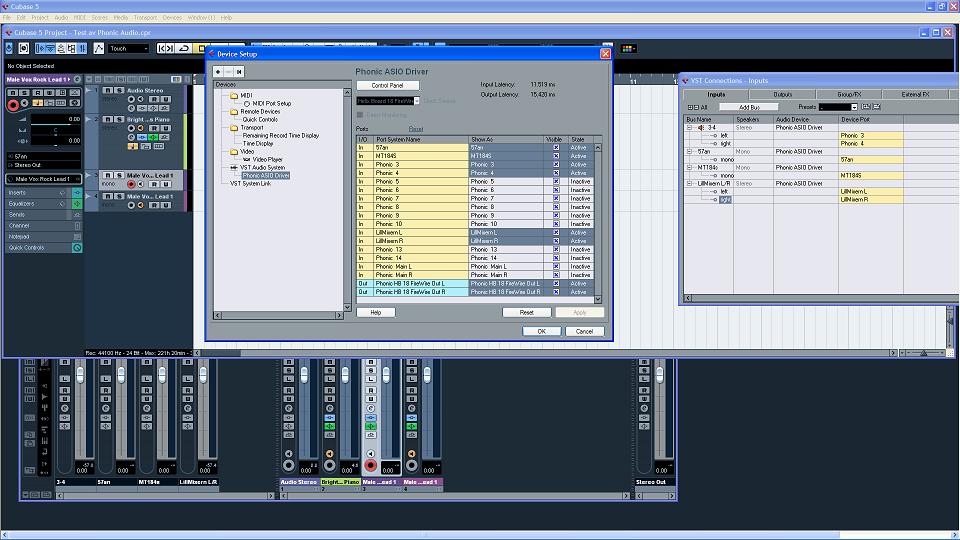This screenshot has height=540, width=960.
Task: Switch to Group/FX tab in VST Connections
Action: (849, 94)
